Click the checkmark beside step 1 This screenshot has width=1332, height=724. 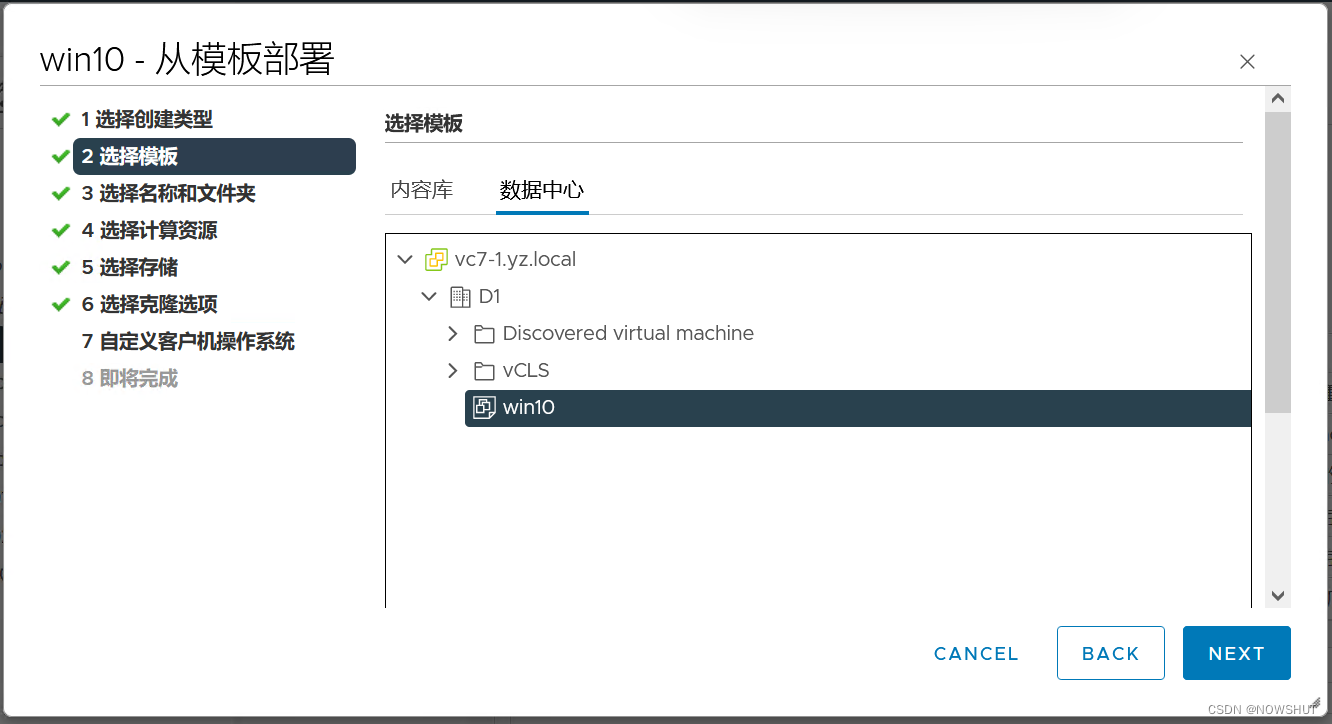[60, 120]
